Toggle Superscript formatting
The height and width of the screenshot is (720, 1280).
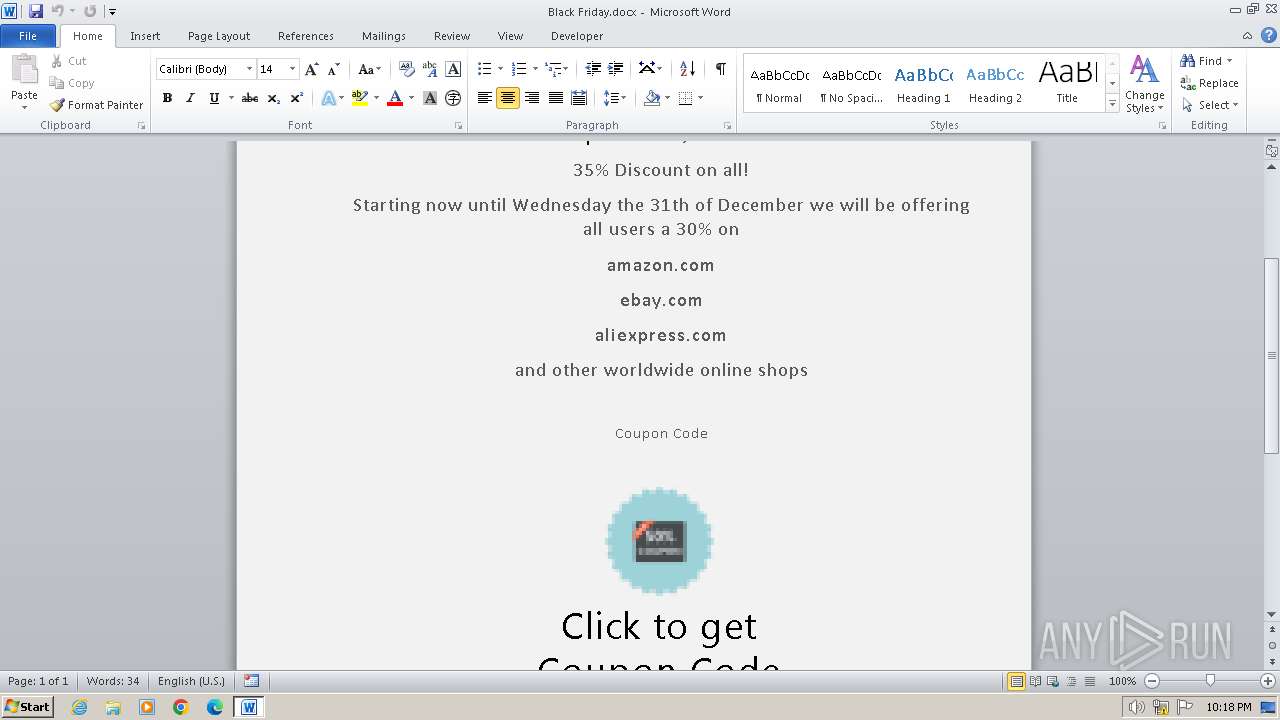point(297,98)
